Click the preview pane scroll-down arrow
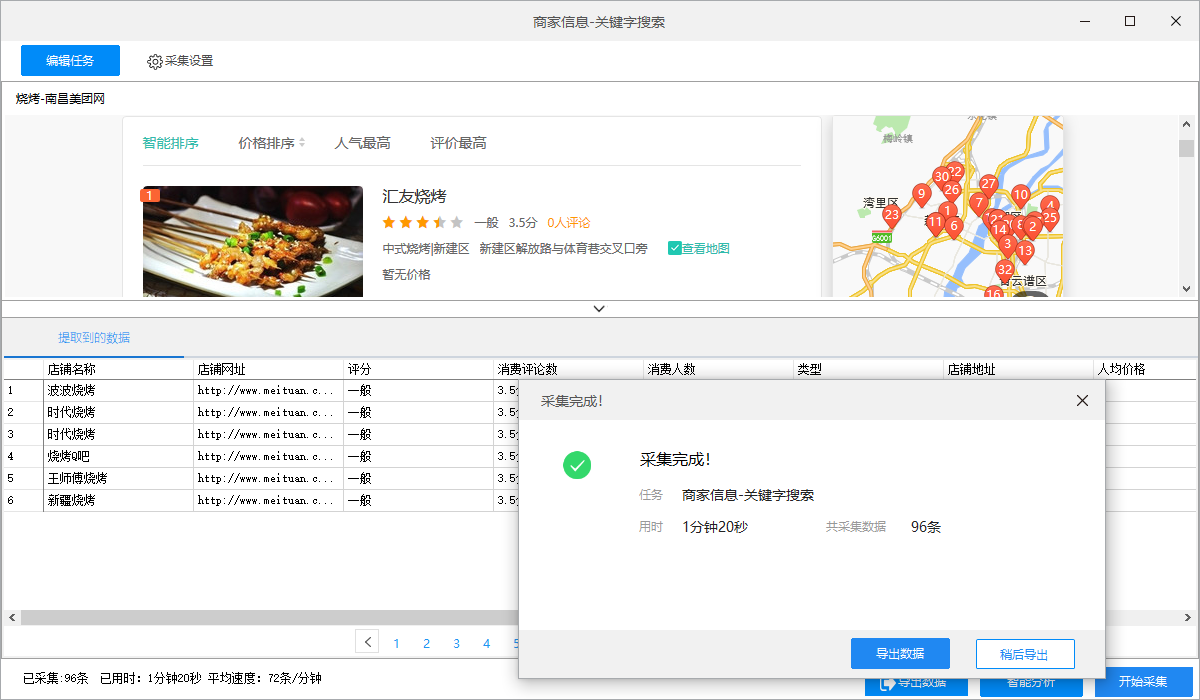Image resolution: width=1200 pixels, height=700 pixels. (x=1187, y=288)
